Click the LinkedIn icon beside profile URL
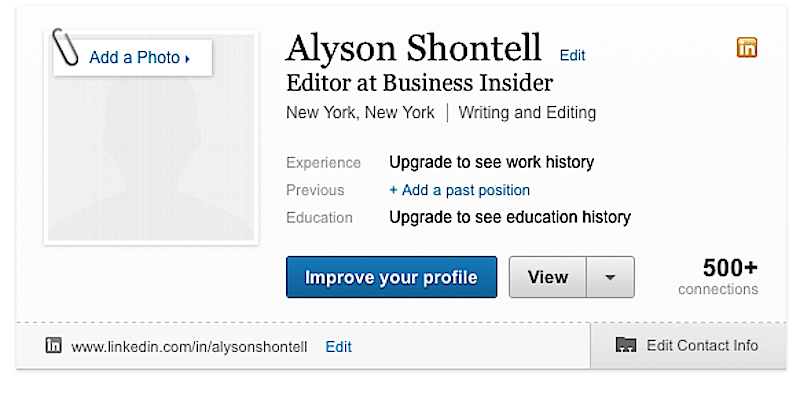The image size is (800, 396). pos(54,345)
